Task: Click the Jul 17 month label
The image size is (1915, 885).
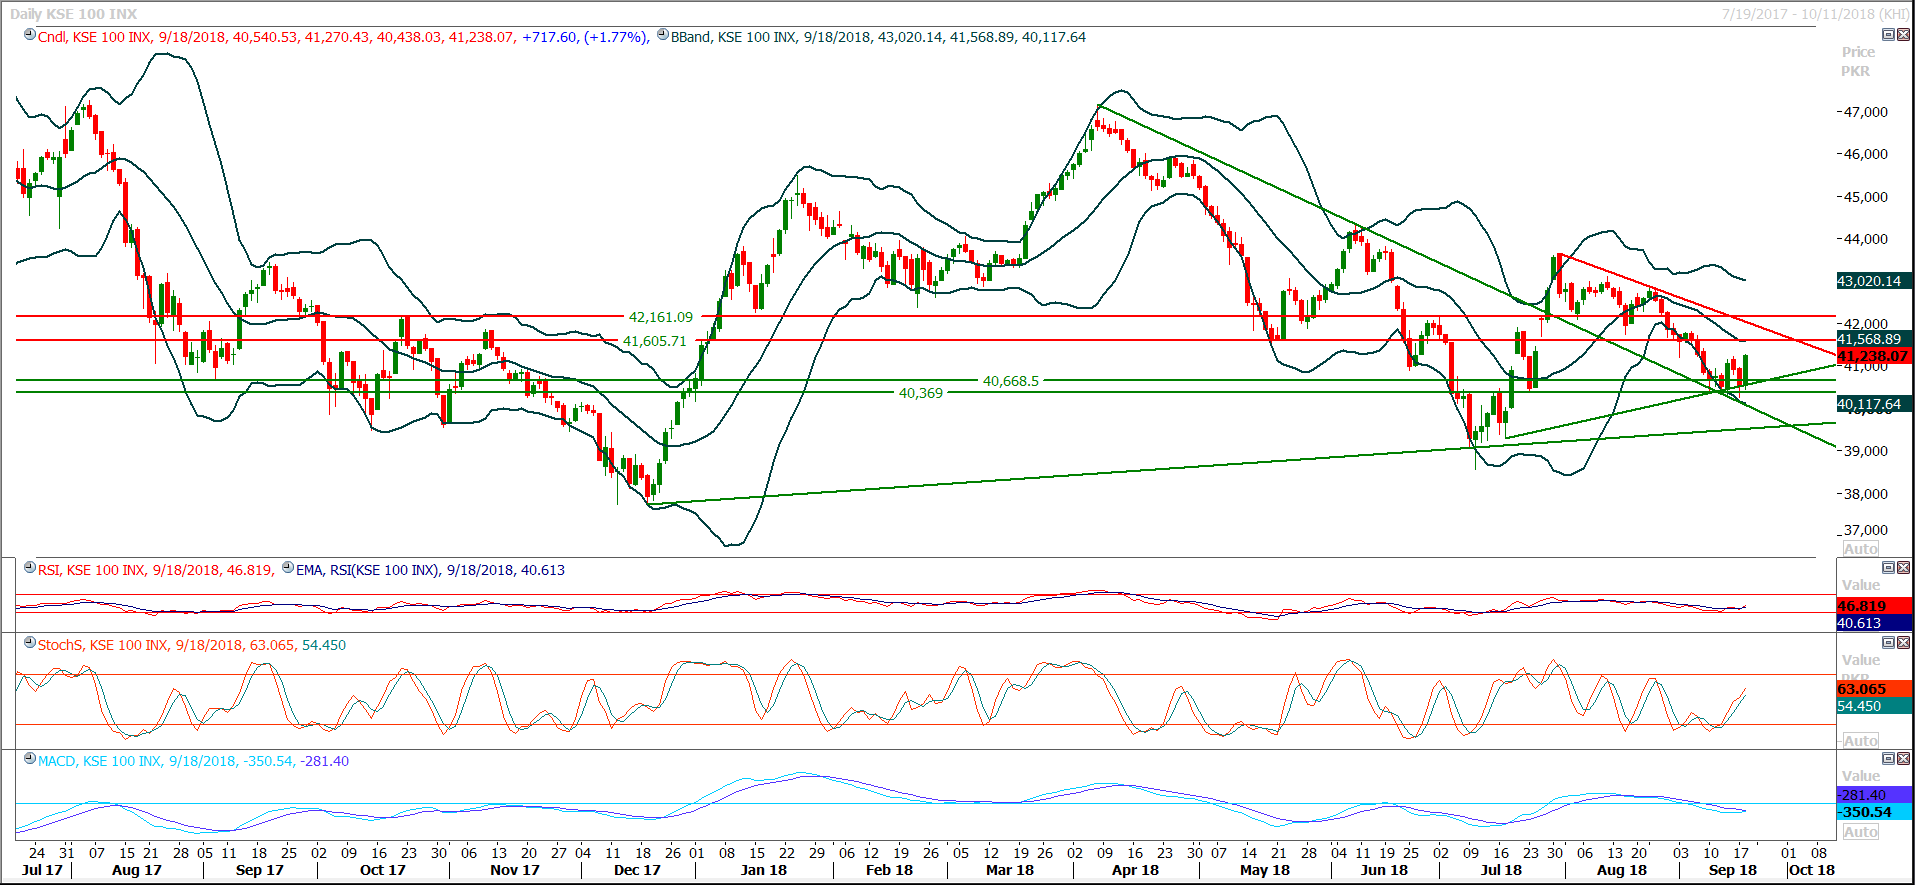Action: click(x=42, y=870)
